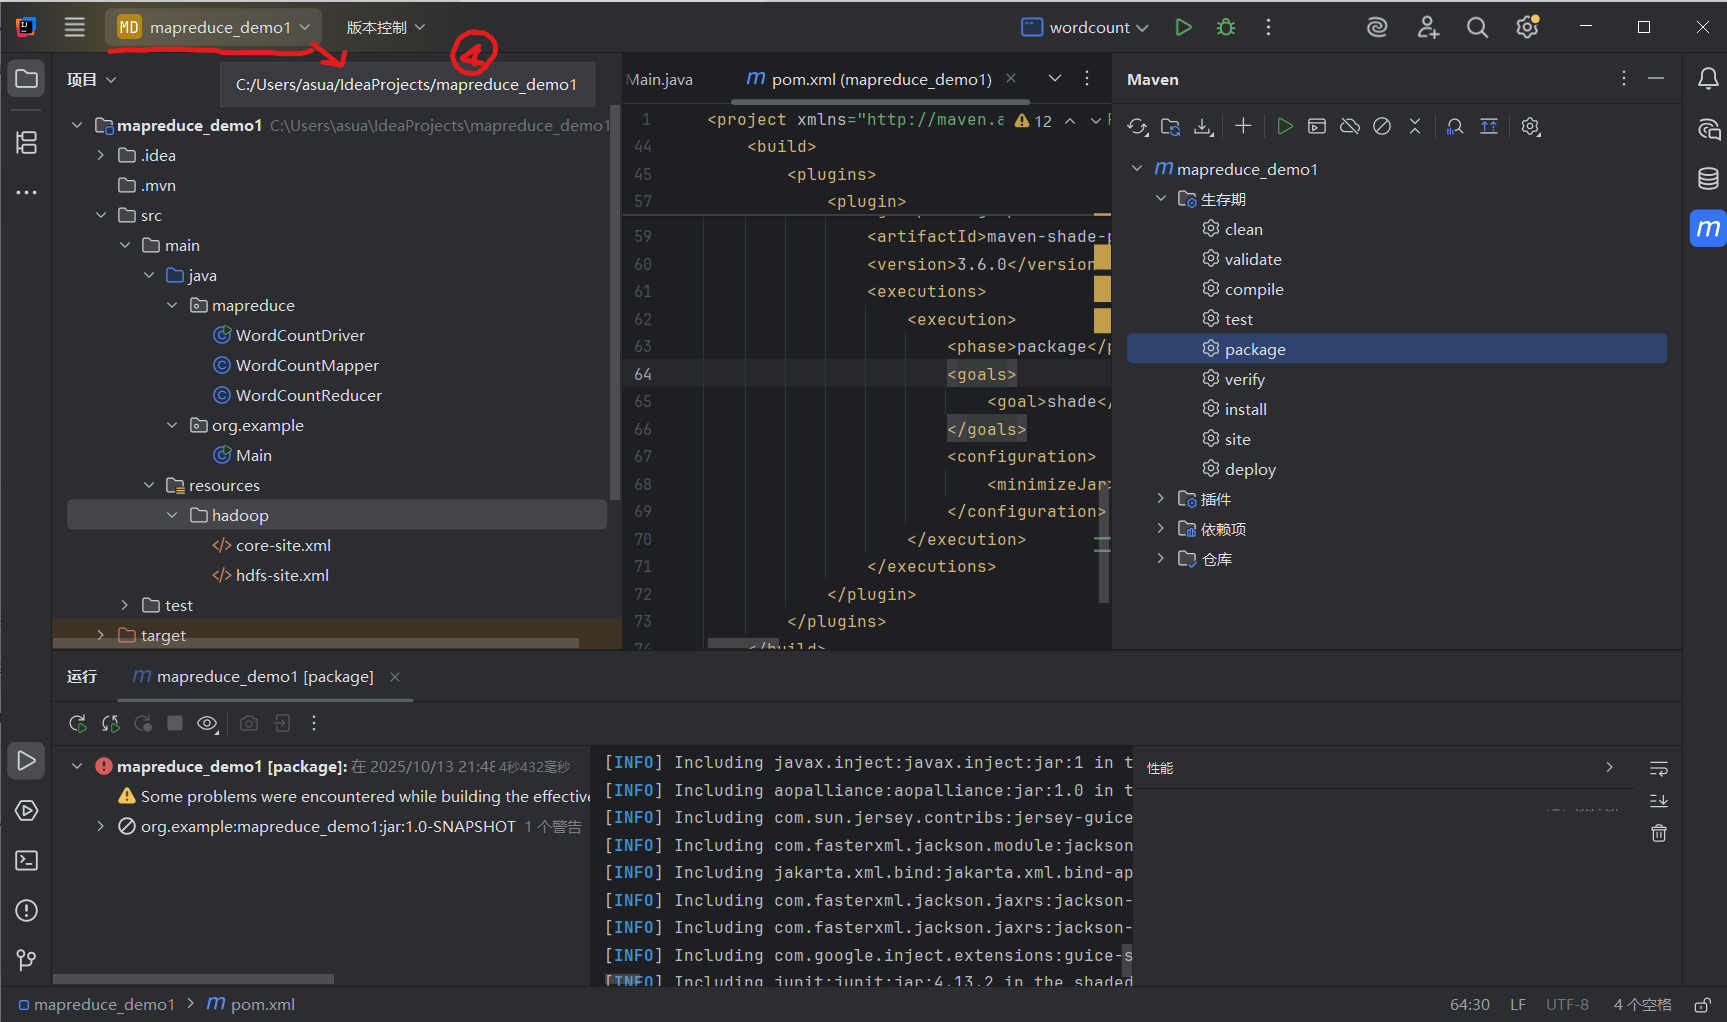Image resolution: width=1727 pixels, height=1022 pixels.
Task: Run Maven build with green play icon
Action: click(1285, 126)
